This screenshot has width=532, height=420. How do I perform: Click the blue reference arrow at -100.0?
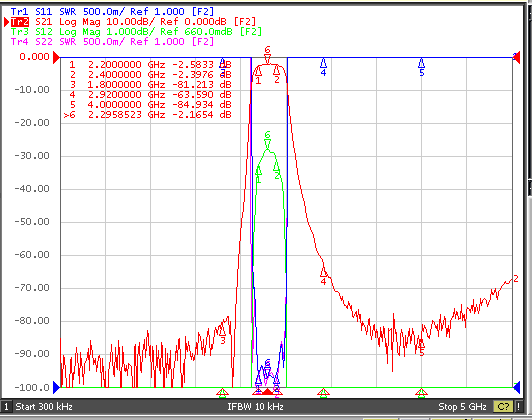point(56,387)
